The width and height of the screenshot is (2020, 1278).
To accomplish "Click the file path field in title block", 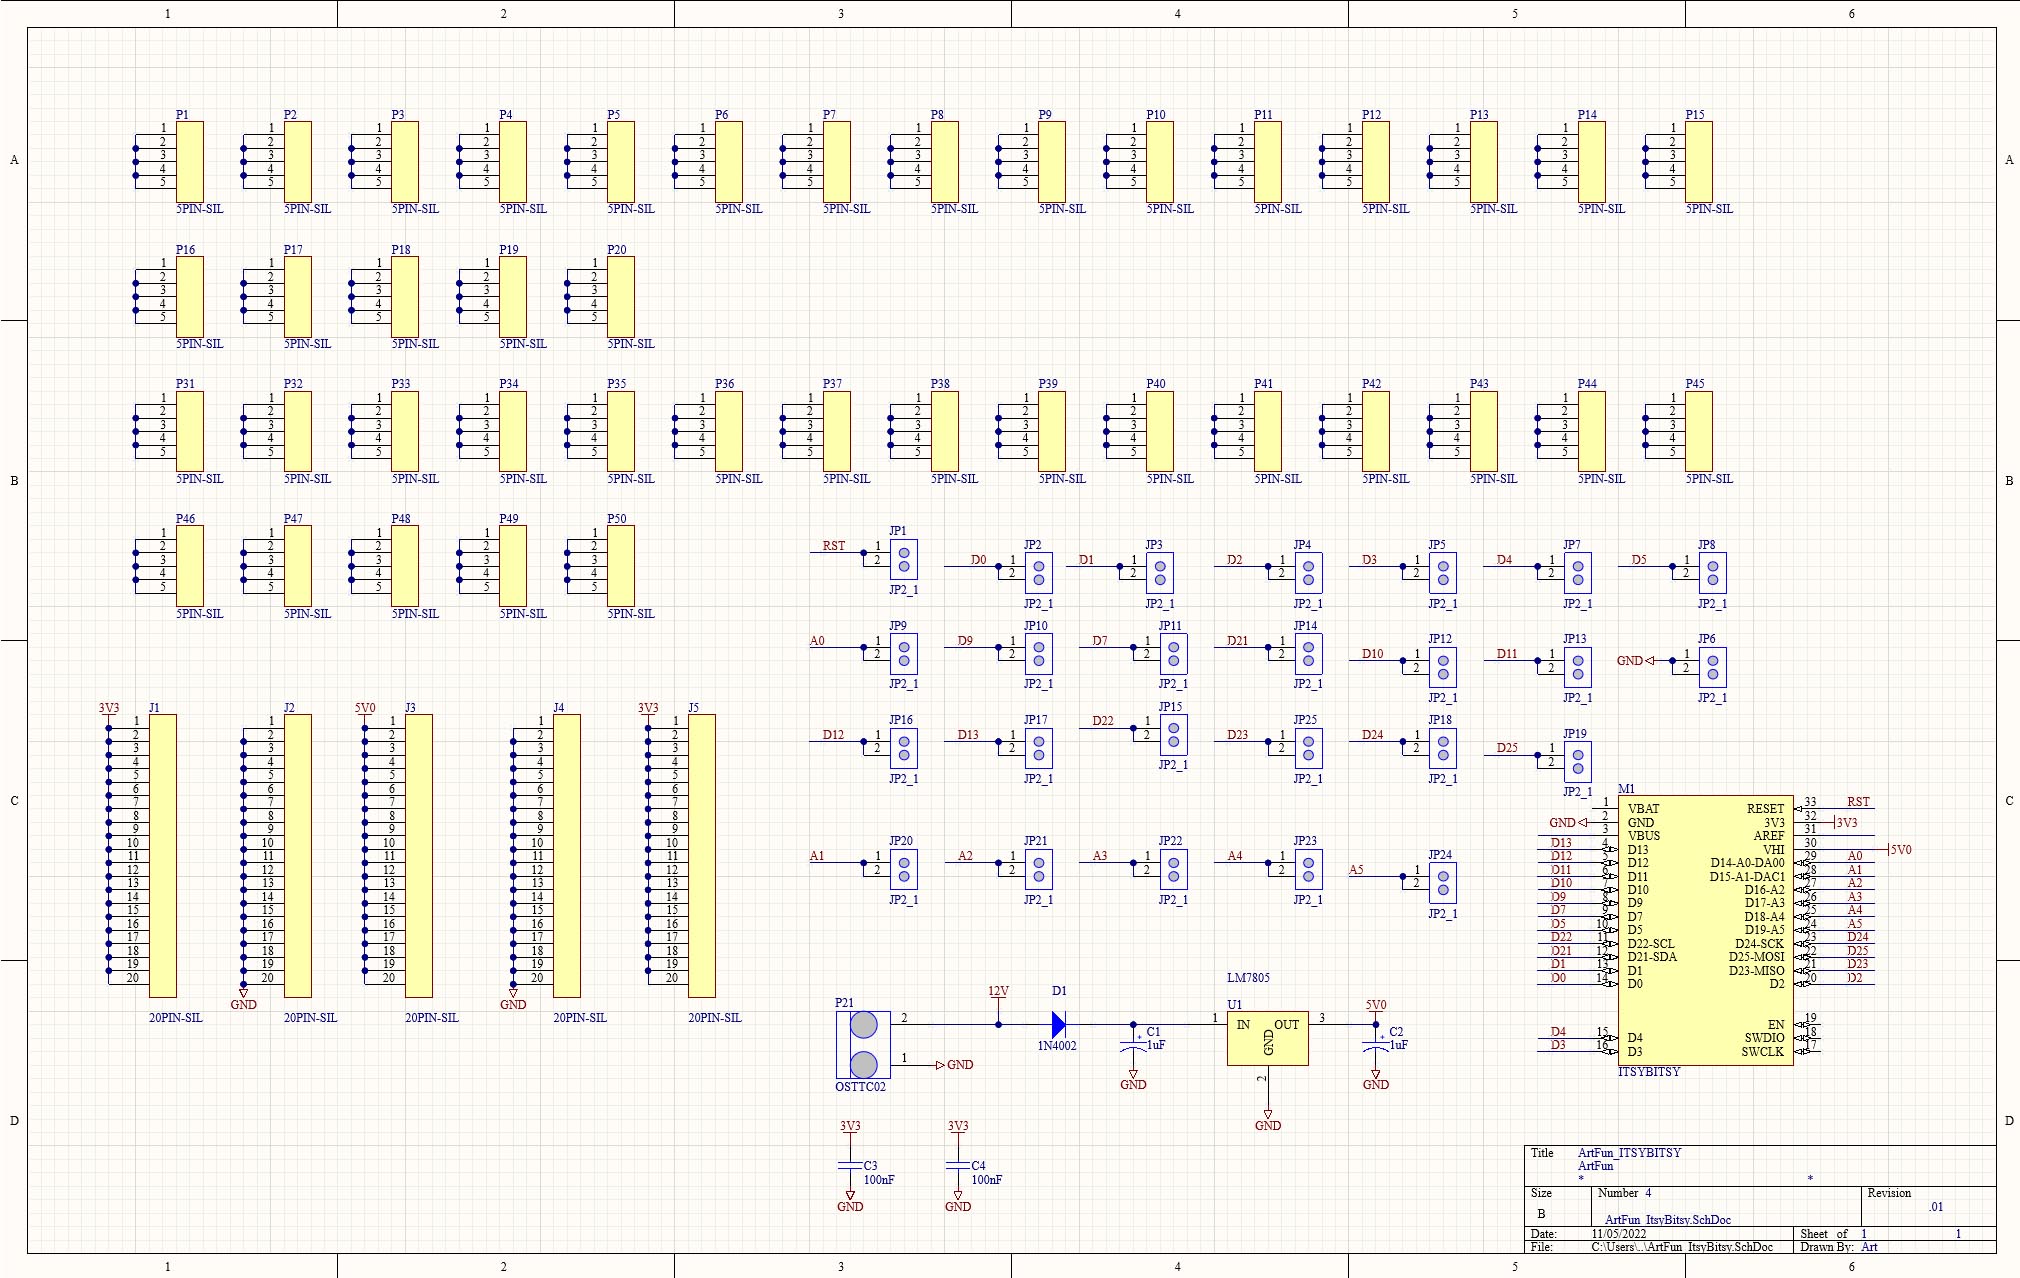I will pyautogui.click(x=1681, y=1247).
